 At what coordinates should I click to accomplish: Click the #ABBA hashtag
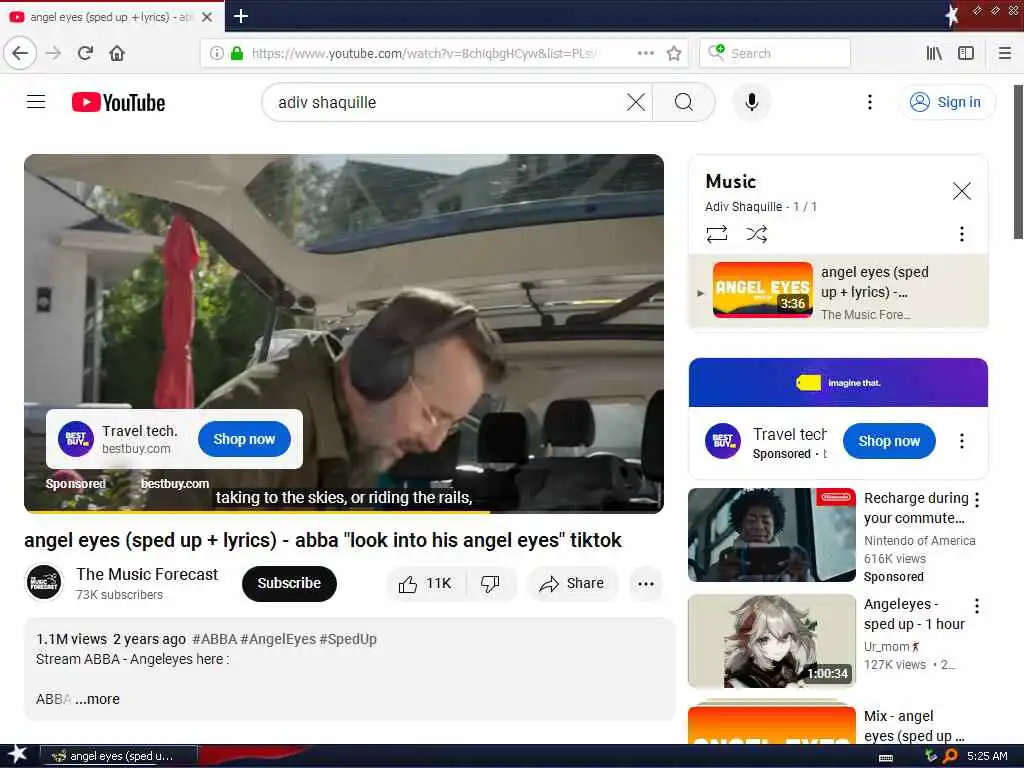pyautogui.click(x=214, y=639)
